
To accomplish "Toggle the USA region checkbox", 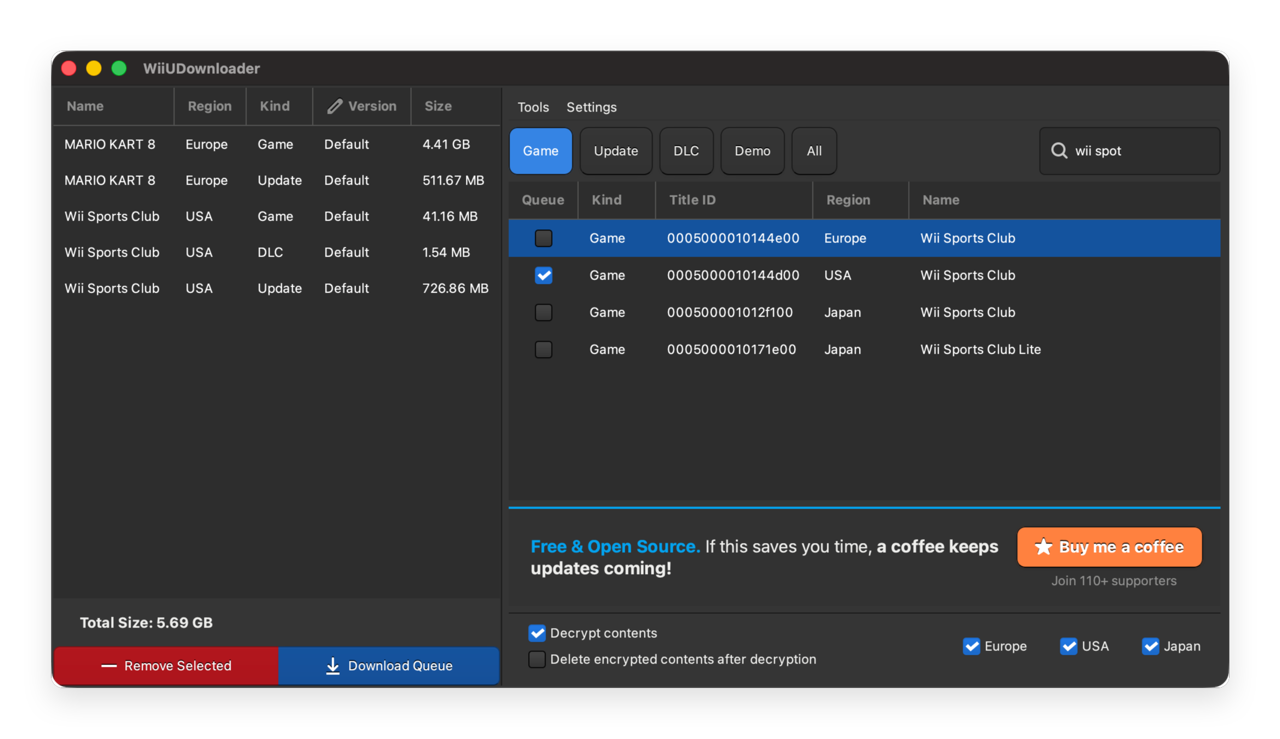I will coord(1068,646).
